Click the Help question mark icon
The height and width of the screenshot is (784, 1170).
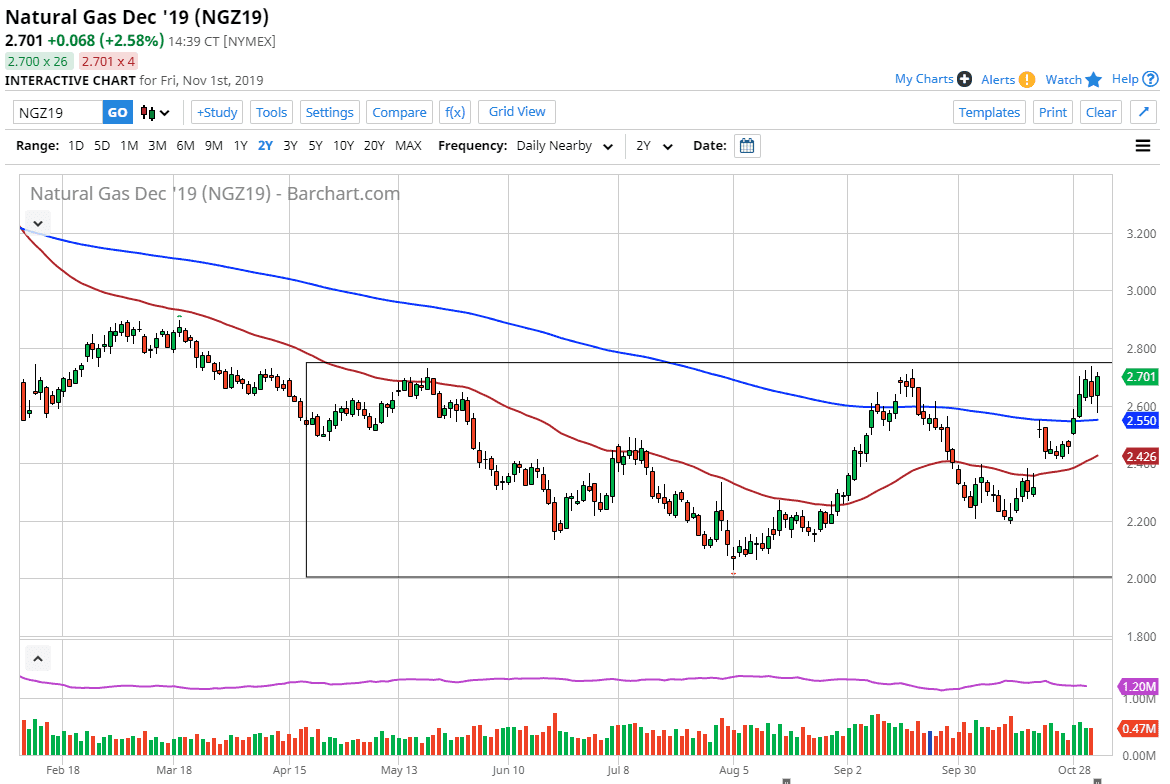(1151, 79)
